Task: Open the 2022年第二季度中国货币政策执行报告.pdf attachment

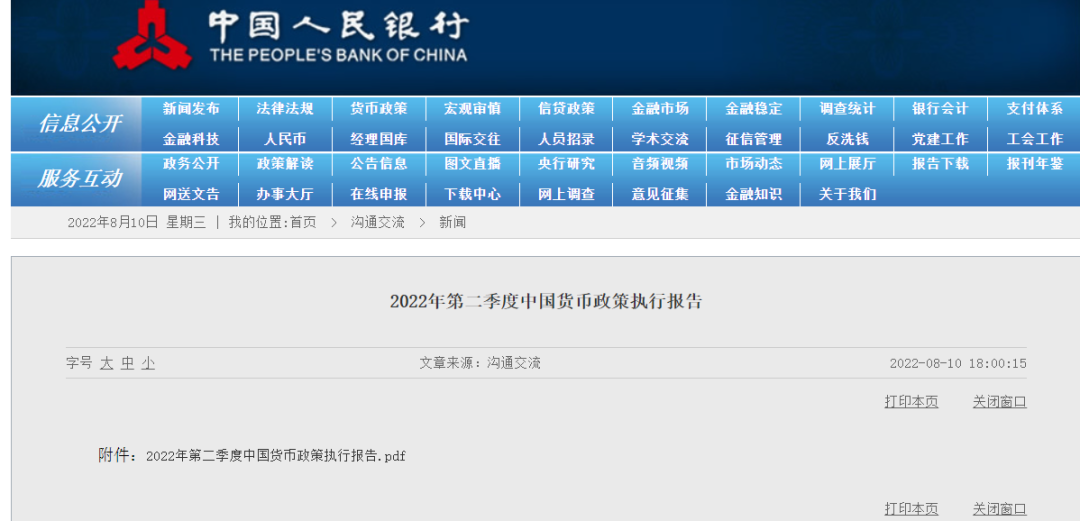Action: point(275,456)
